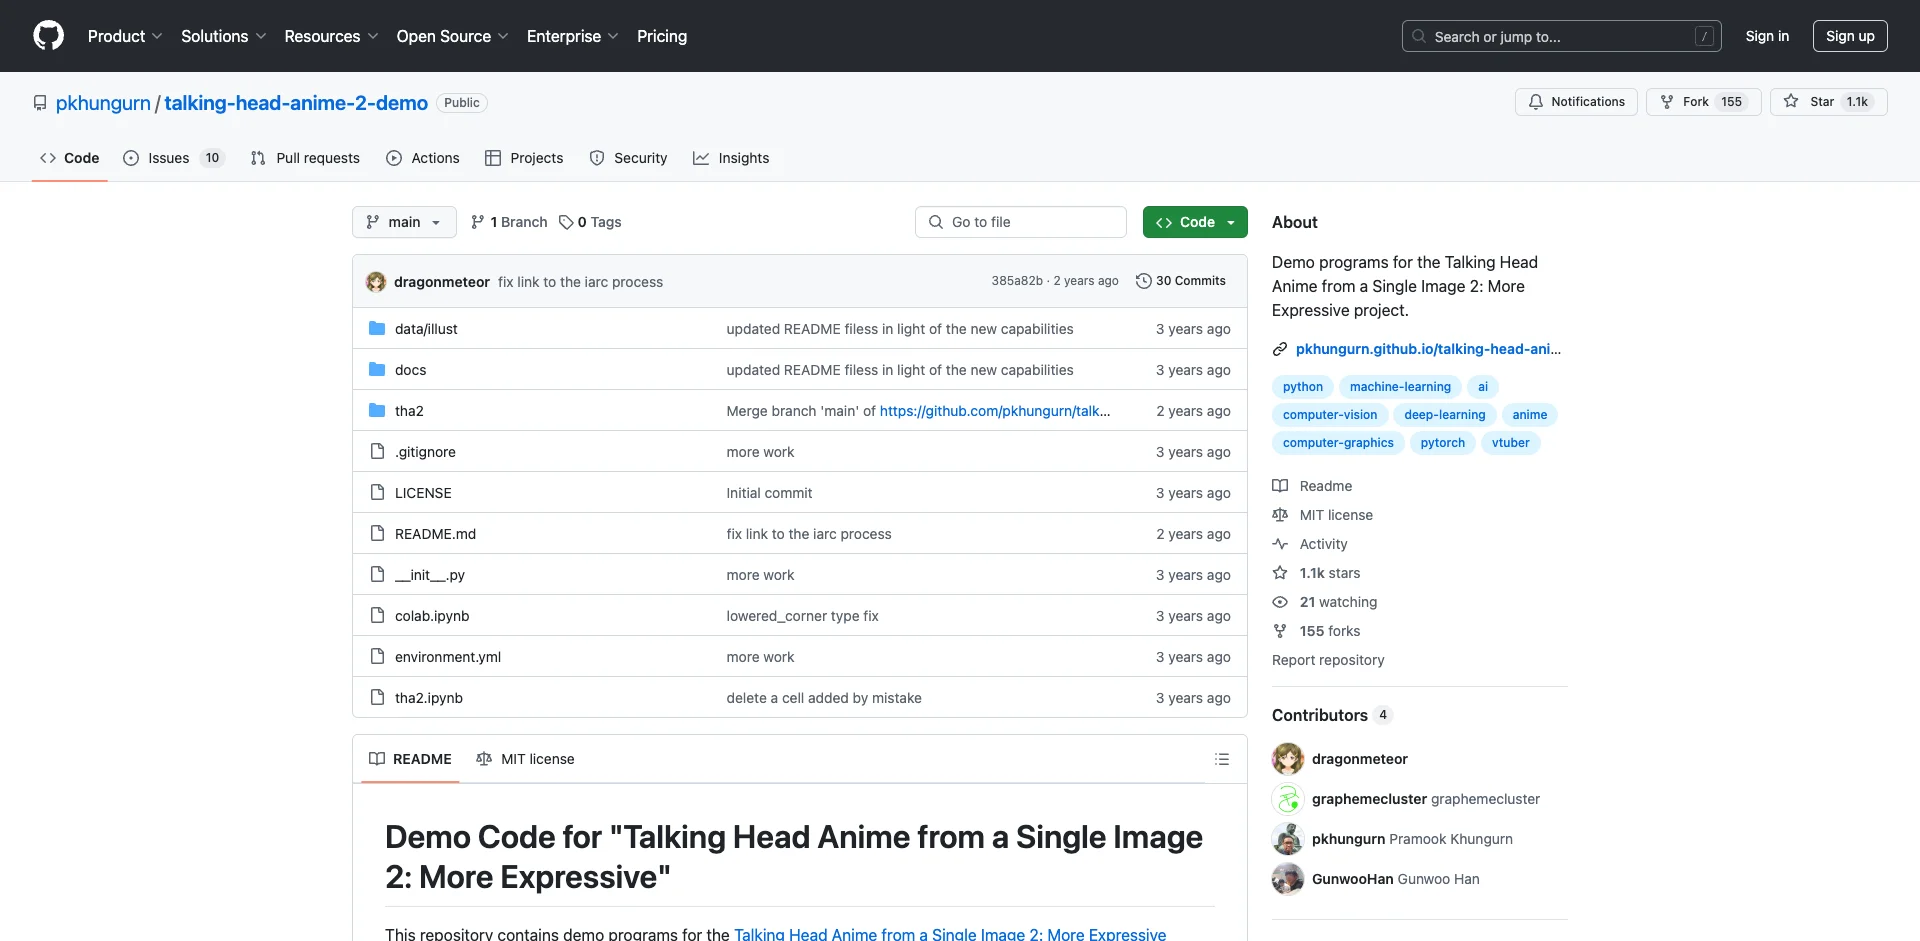Select the deep-learning topic tag
This screenshot has width=1920, height=941.
[1445, 415]
